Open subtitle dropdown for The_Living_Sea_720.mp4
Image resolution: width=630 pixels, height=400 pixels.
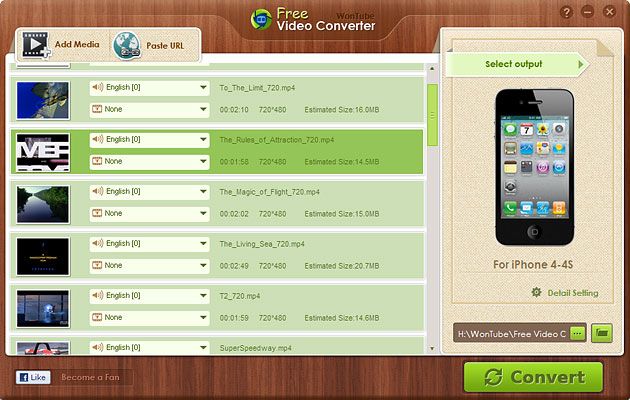(x=147, y=265)
